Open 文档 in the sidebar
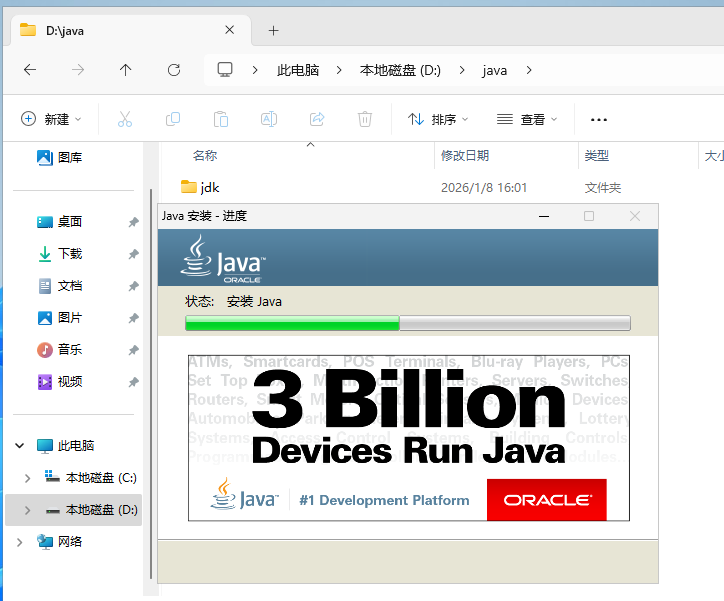The image size is (724, 601). click(x=60, y=286)
